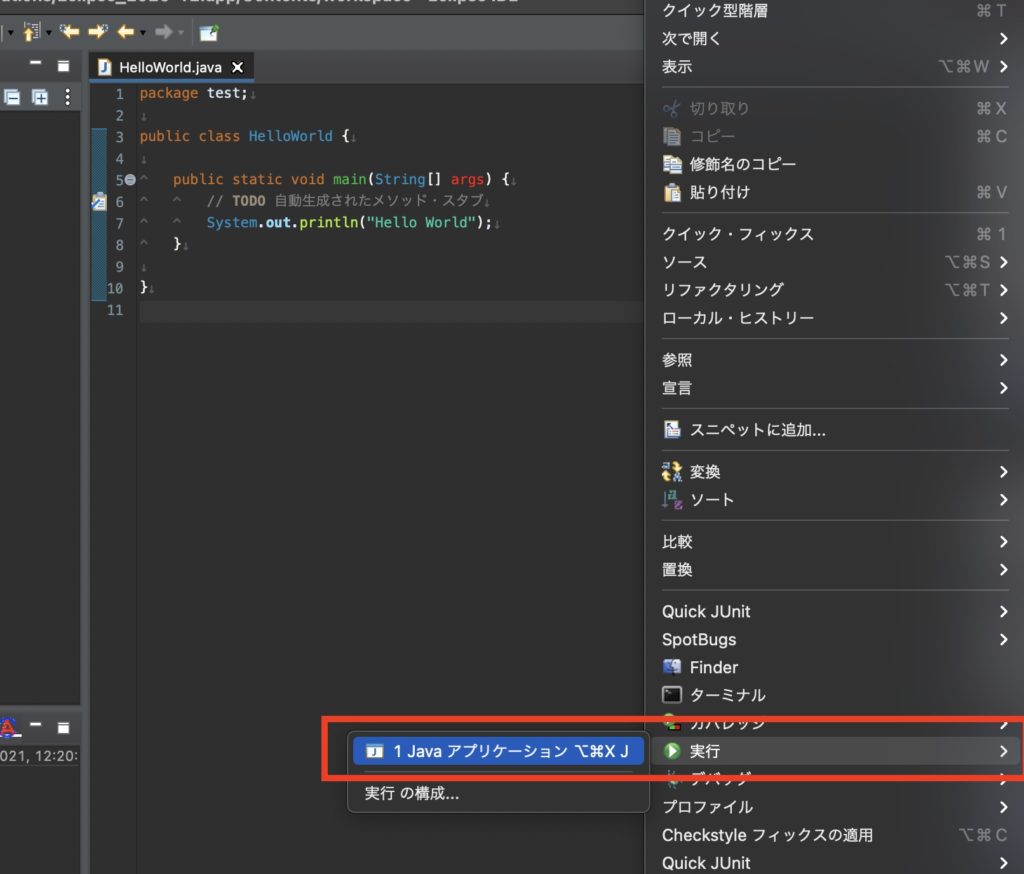Image resolution: width=1024 pixels, height=874 pixels.
Task: Choose Finder from context menu
Action: (x=834, y=668)
